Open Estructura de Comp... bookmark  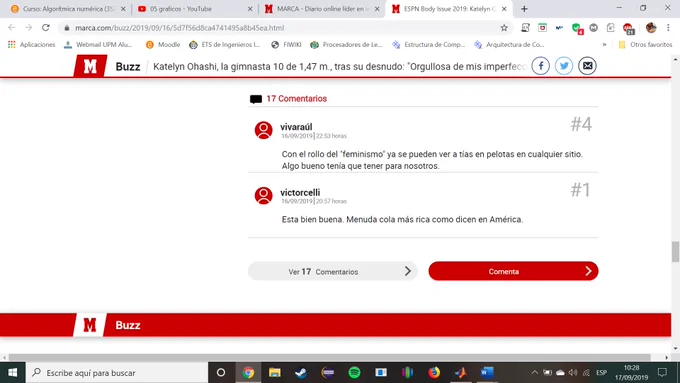428,45
